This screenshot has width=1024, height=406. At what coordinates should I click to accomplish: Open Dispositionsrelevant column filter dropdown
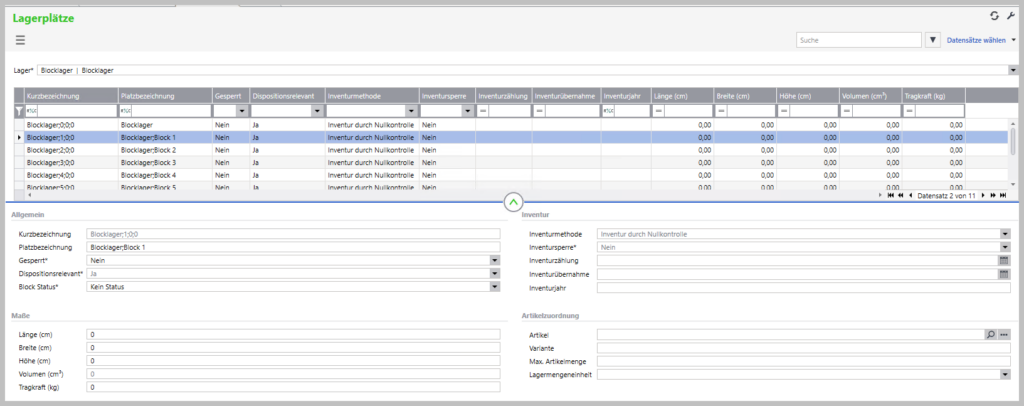click(319, 112)
